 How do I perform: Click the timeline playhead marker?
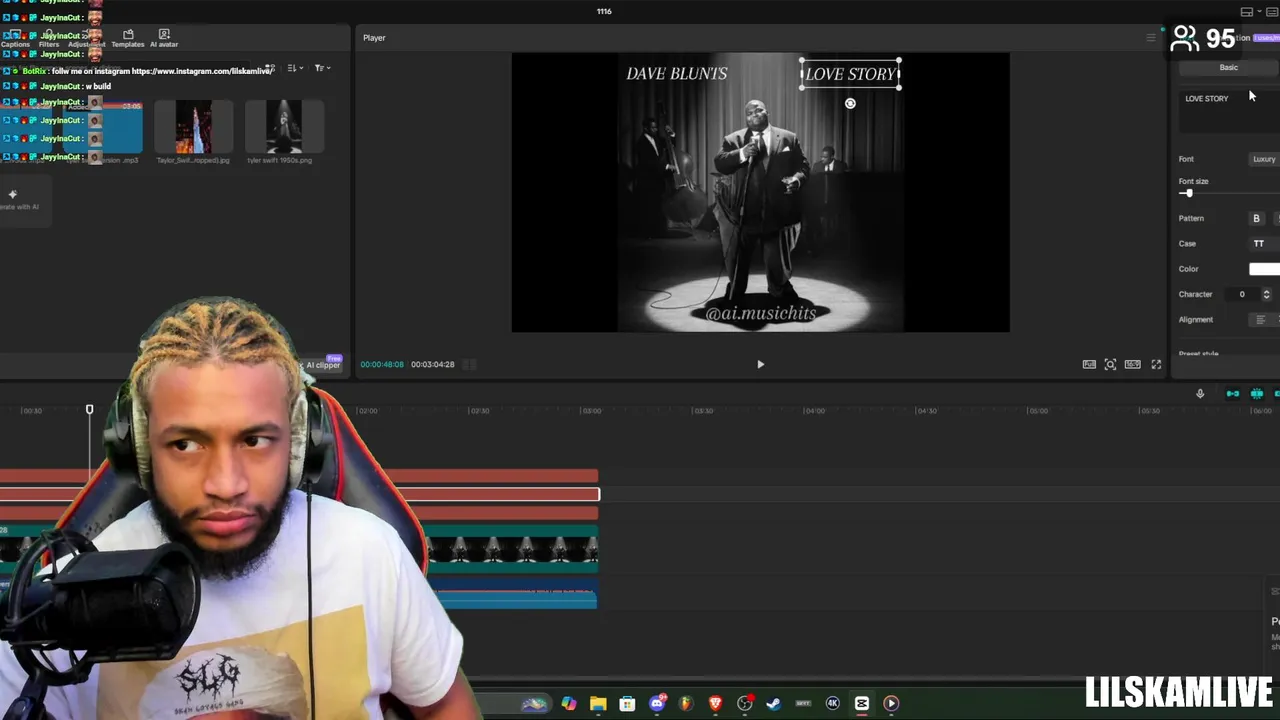coord(89,409)
